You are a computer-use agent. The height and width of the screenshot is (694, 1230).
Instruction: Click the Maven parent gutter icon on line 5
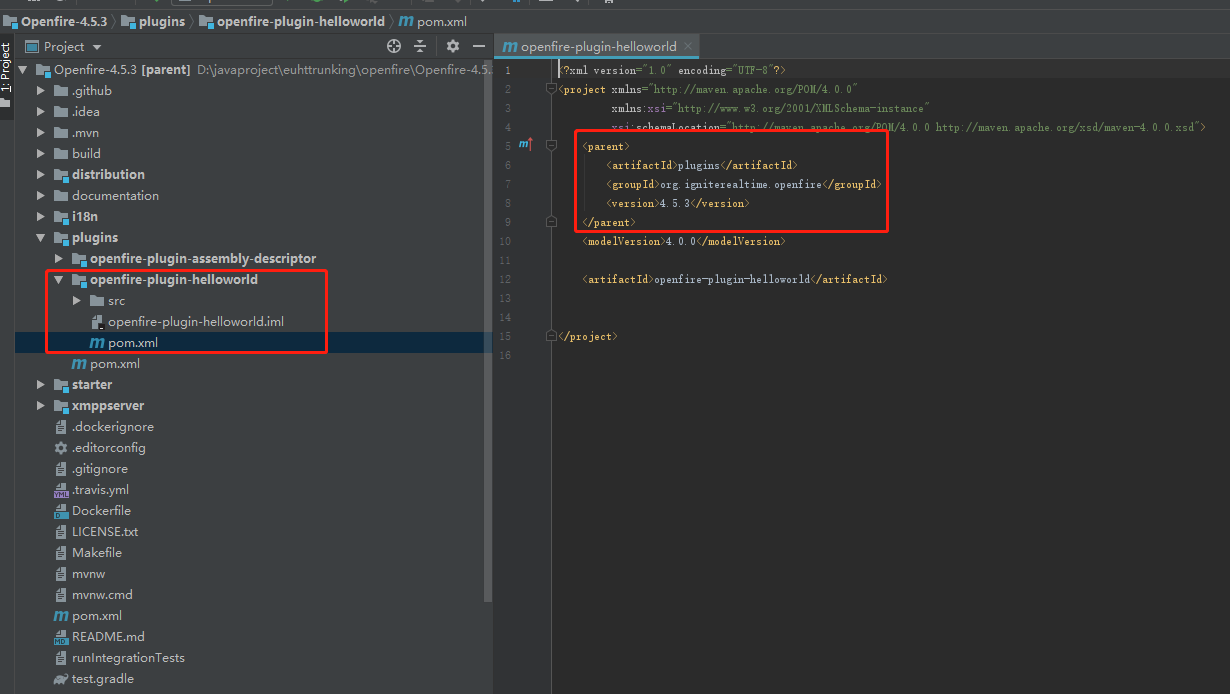point(525,145)
